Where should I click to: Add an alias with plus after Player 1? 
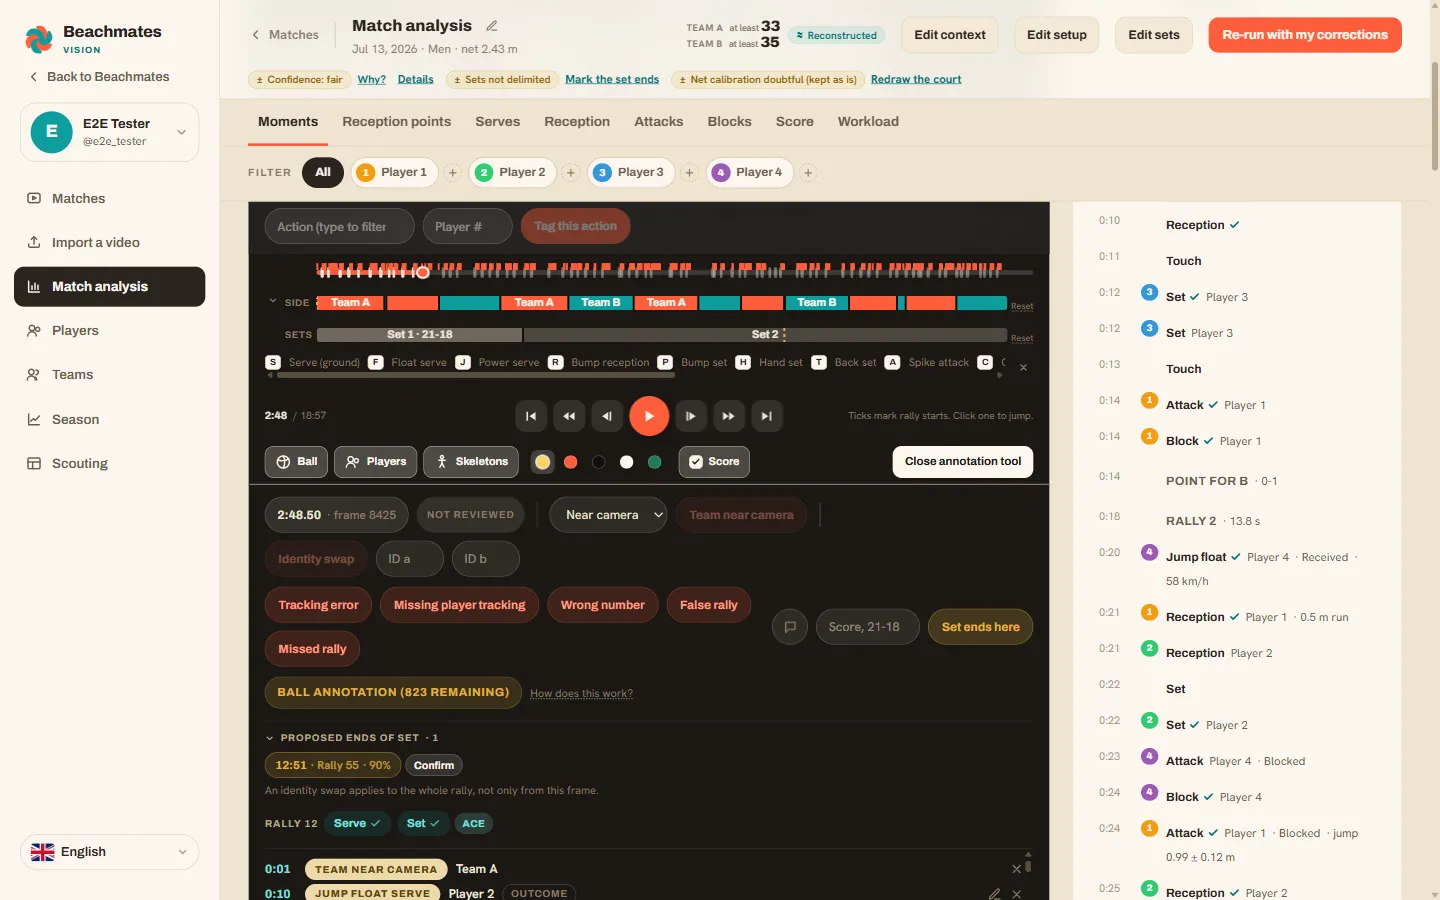(x=452, y=173)
